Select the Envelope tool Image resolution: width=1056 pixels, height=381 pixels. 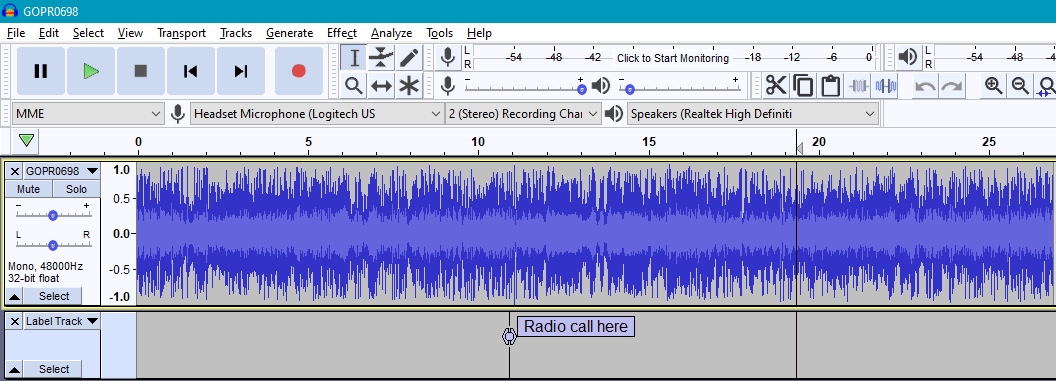pos(381,58)
